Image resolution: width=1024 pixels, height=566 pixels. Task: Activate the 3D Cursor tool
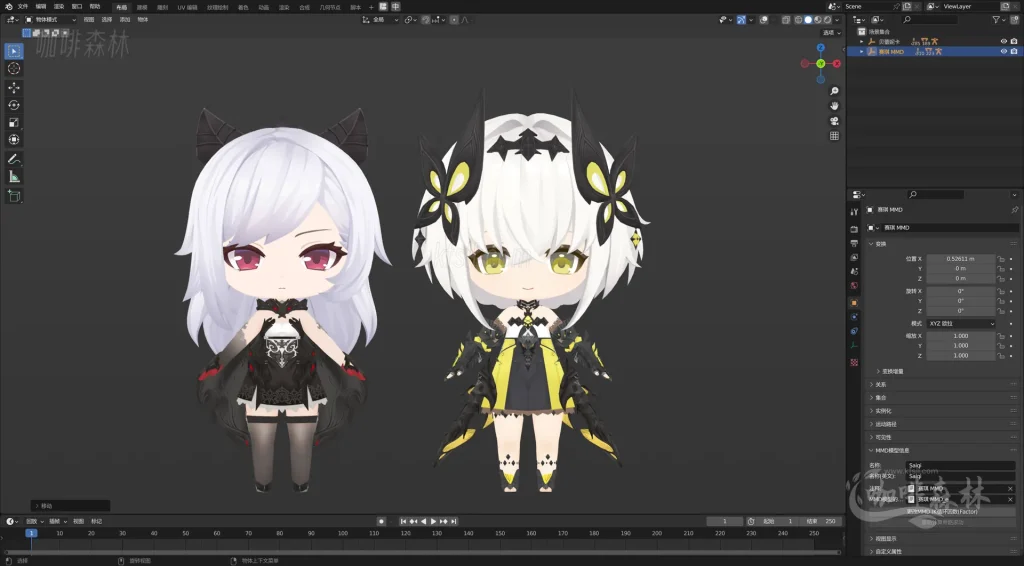point(14,69)
